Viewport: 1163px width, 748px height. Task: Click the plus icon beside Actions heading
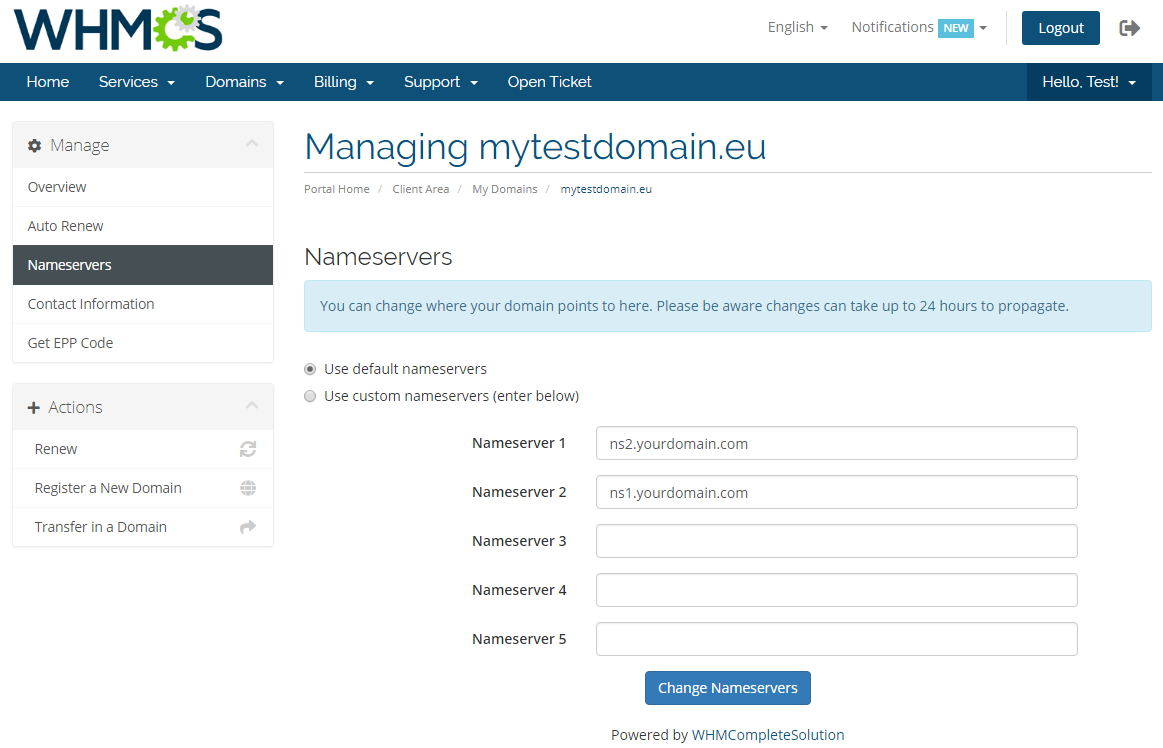(x=34, y=406)
